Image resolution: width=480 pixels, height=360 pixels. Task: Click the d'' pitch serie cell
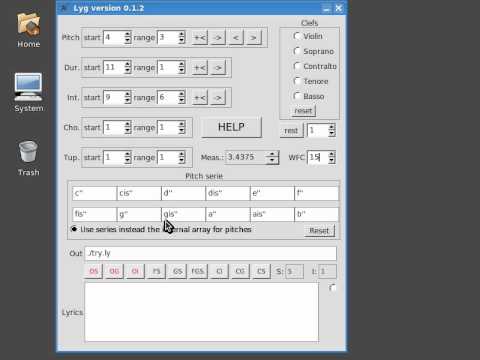[183, 193]
